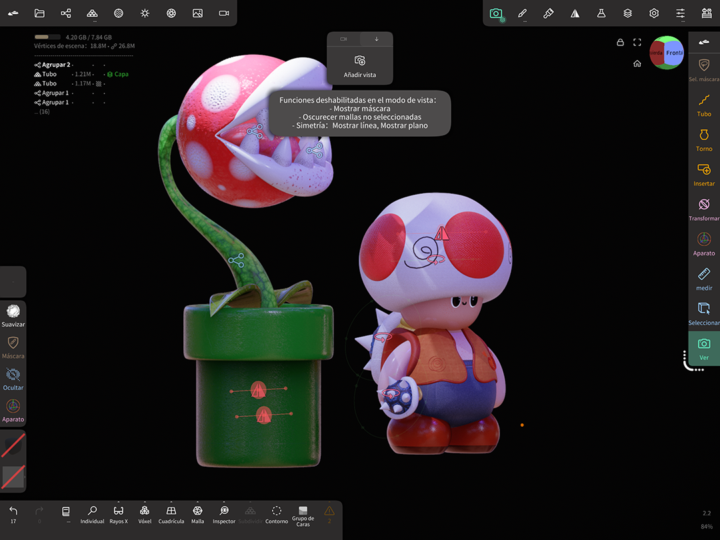Select the medir ruler tool

pyautogui.click(x=704, y=279)
